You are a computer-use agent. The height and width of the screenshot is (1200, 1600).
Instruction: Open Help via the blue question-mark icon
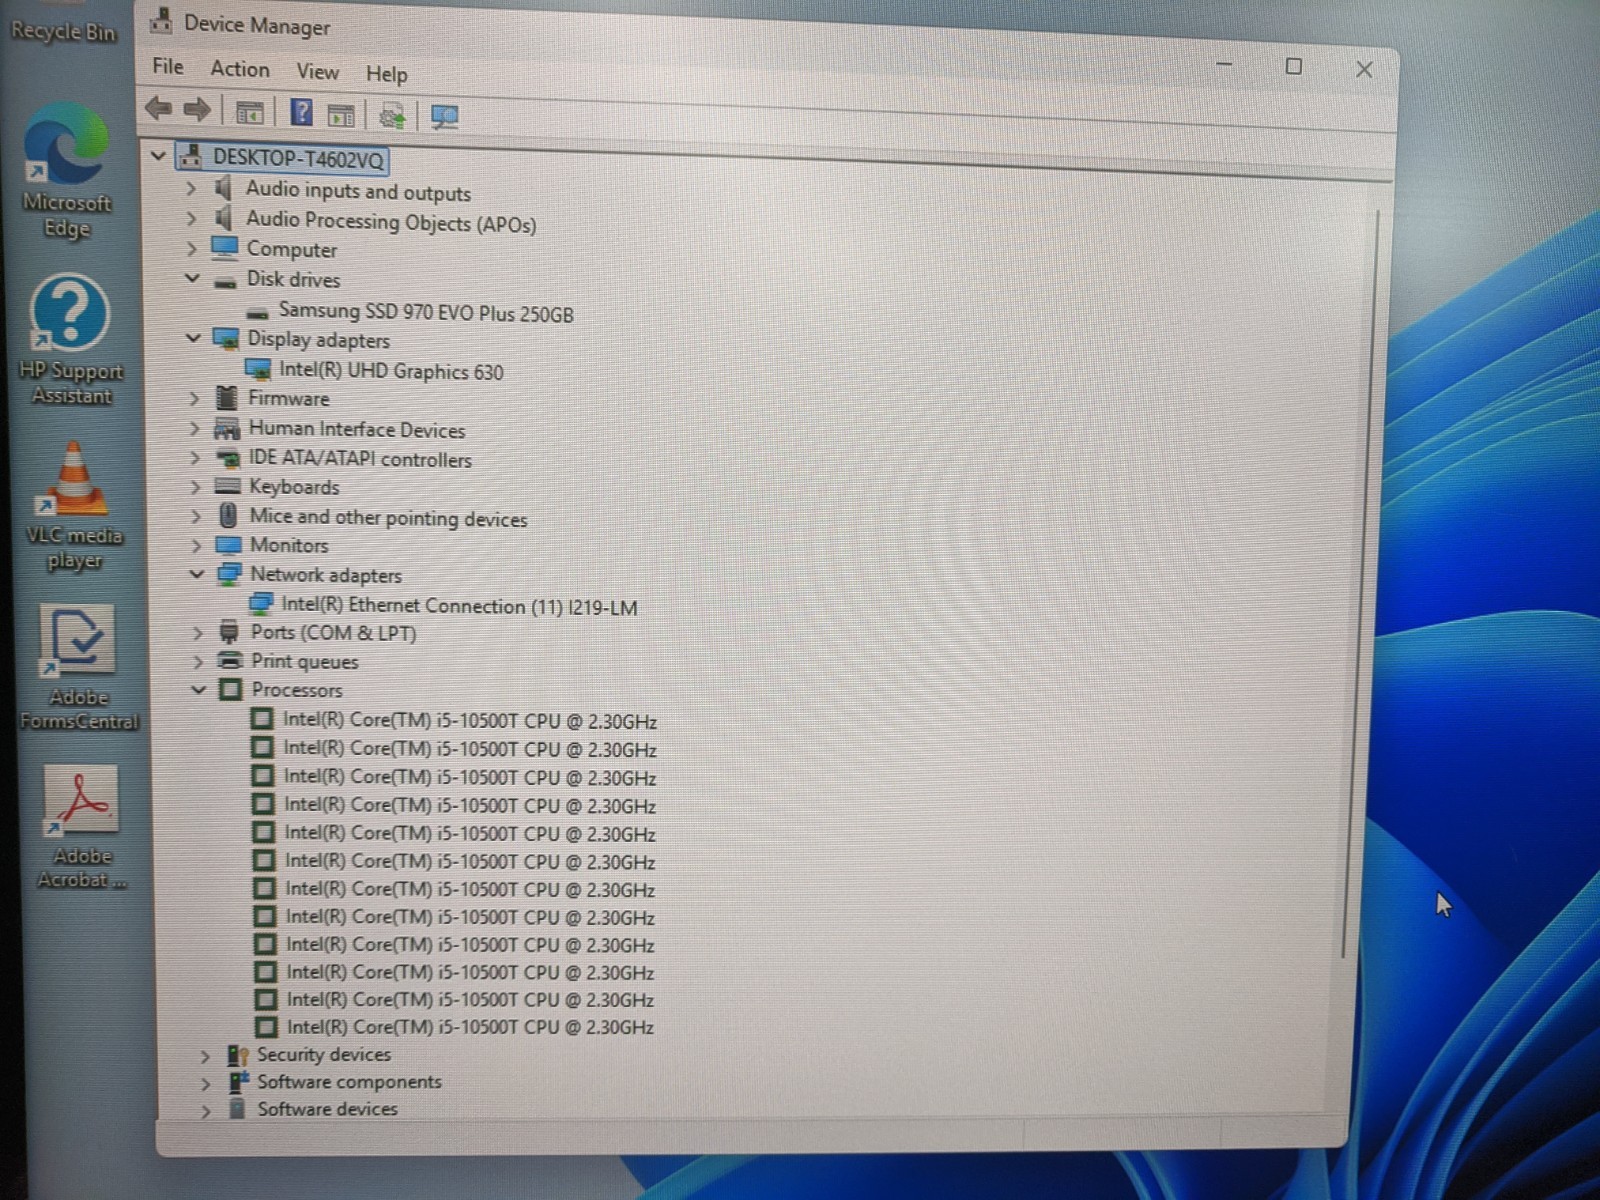tap(301, 112)
